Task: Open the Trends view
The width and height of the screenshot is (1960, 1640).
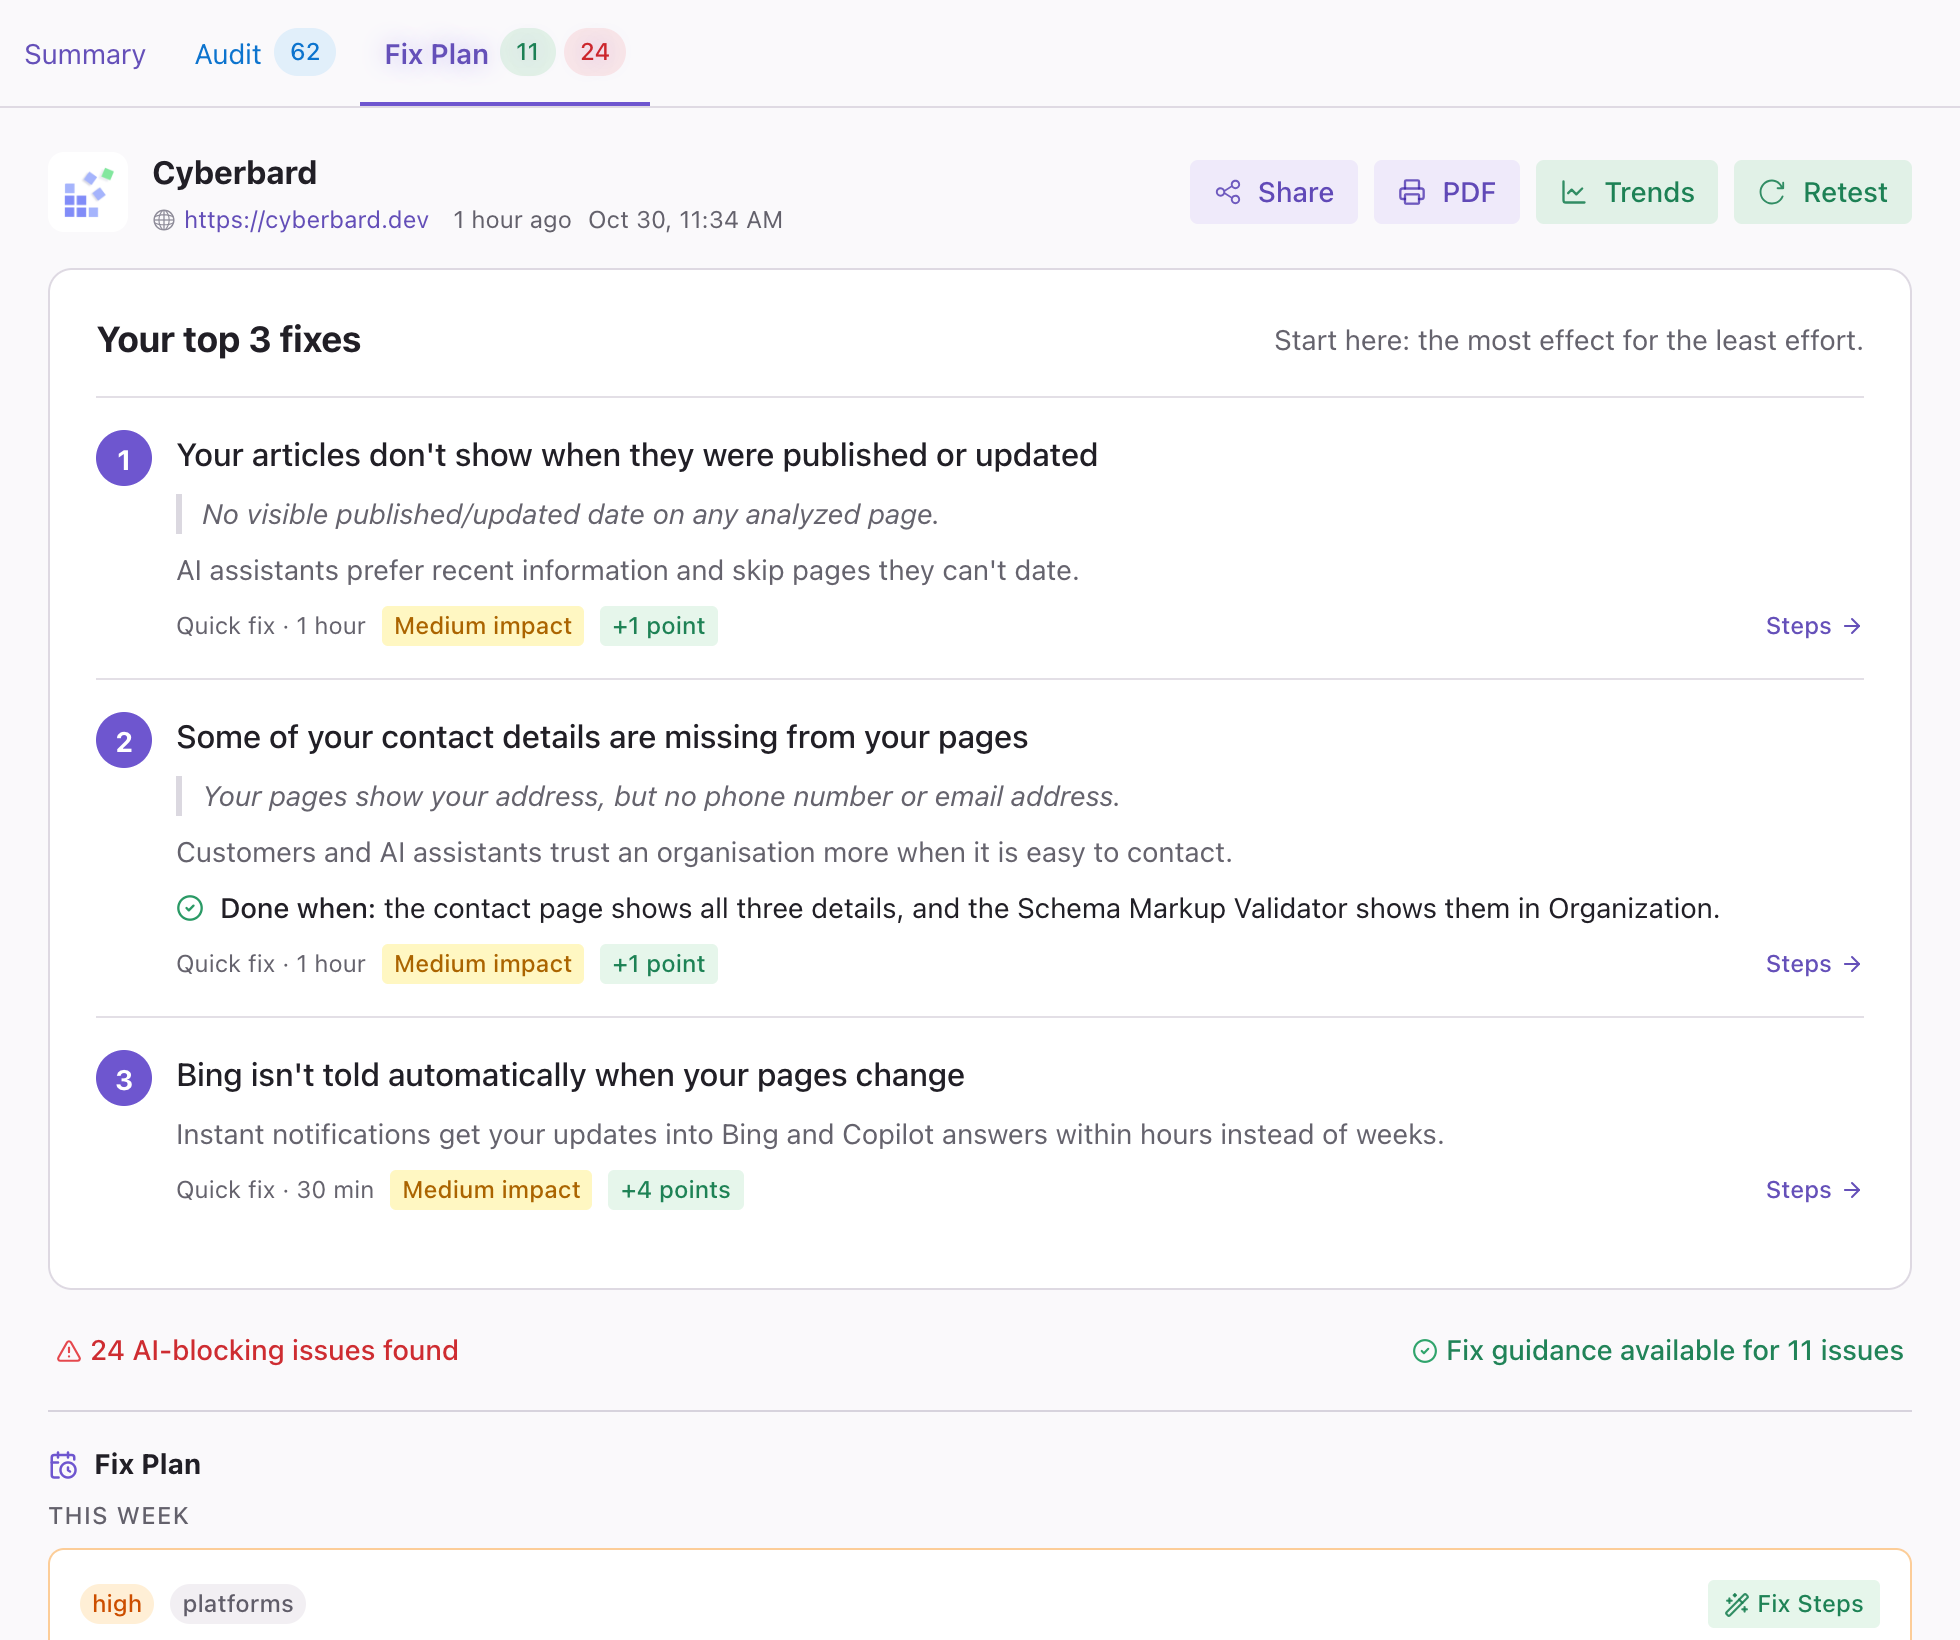Action: (1626, 192)
